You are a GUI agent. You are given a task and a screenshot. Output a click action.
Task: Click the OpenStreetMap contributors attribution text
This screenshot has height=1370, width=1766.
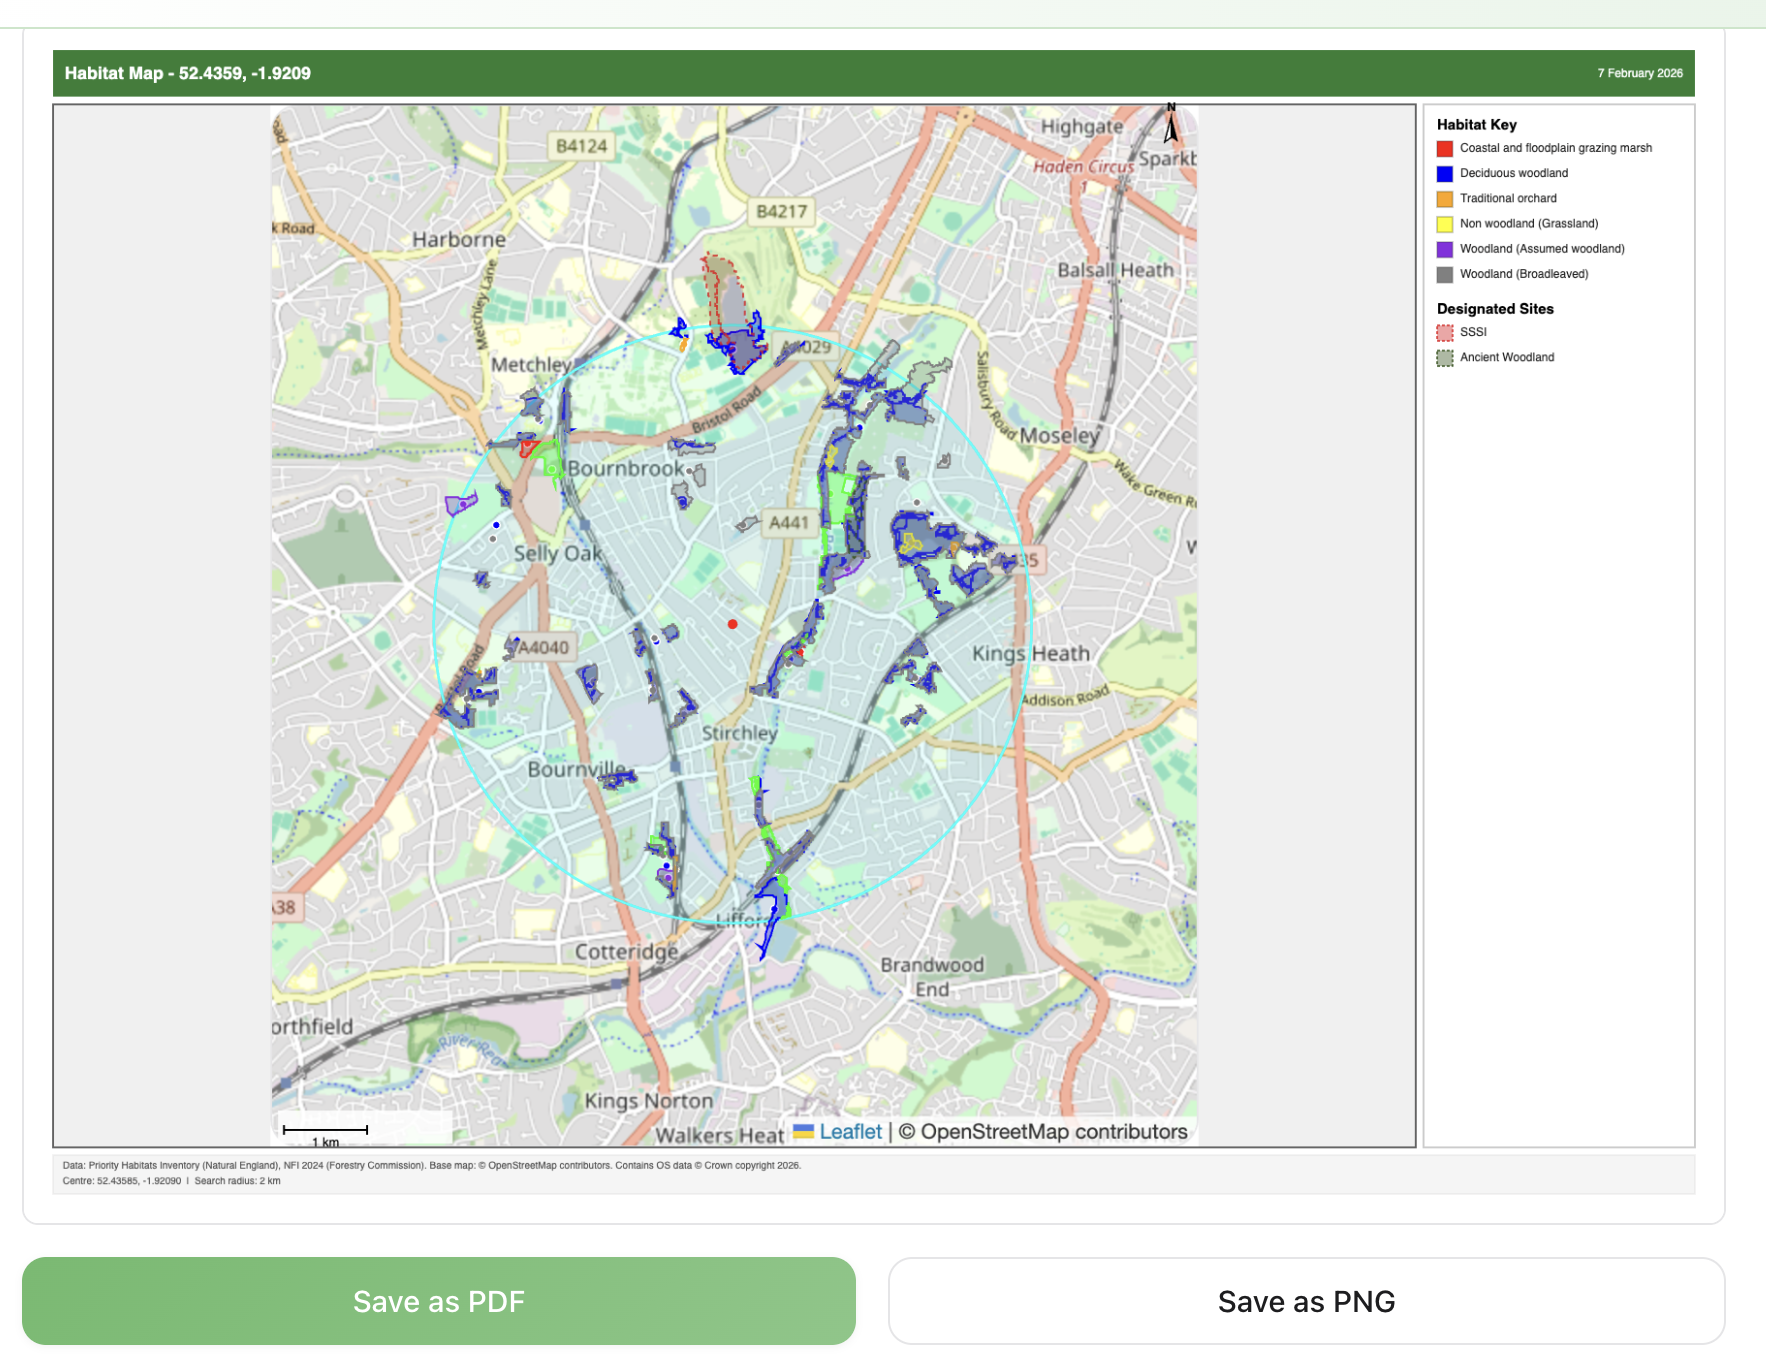point(1043,1131)
